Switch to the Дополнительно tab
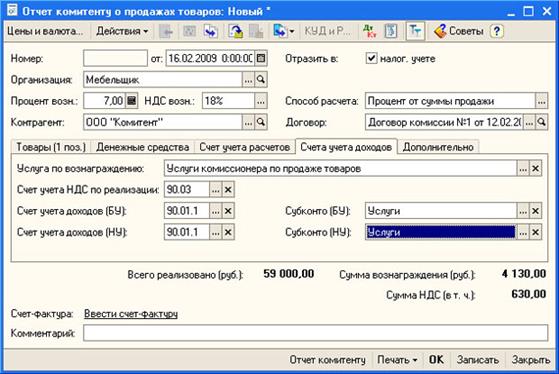Viewport: 559px width, 374px height. (438, 147)
